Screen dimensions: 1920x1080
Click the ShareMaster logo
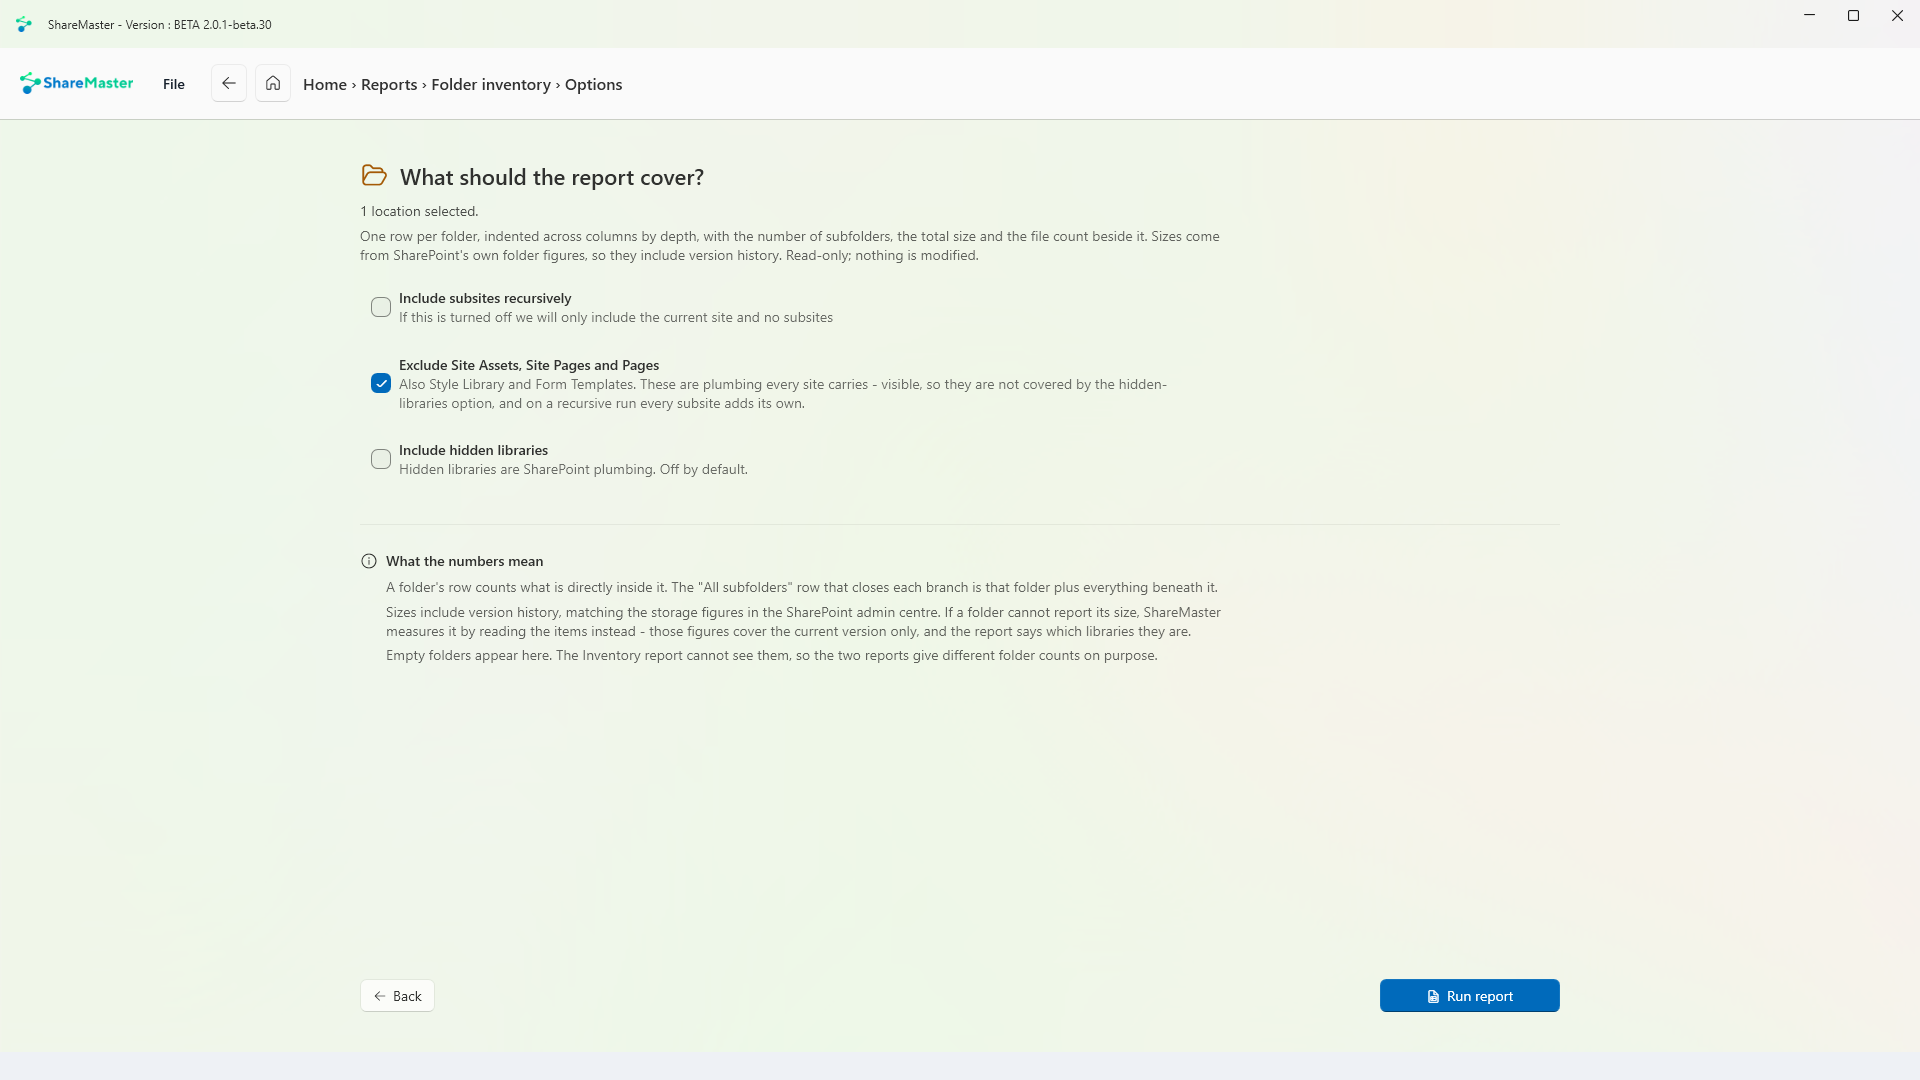pyautogui.click(x=76, y=83)
